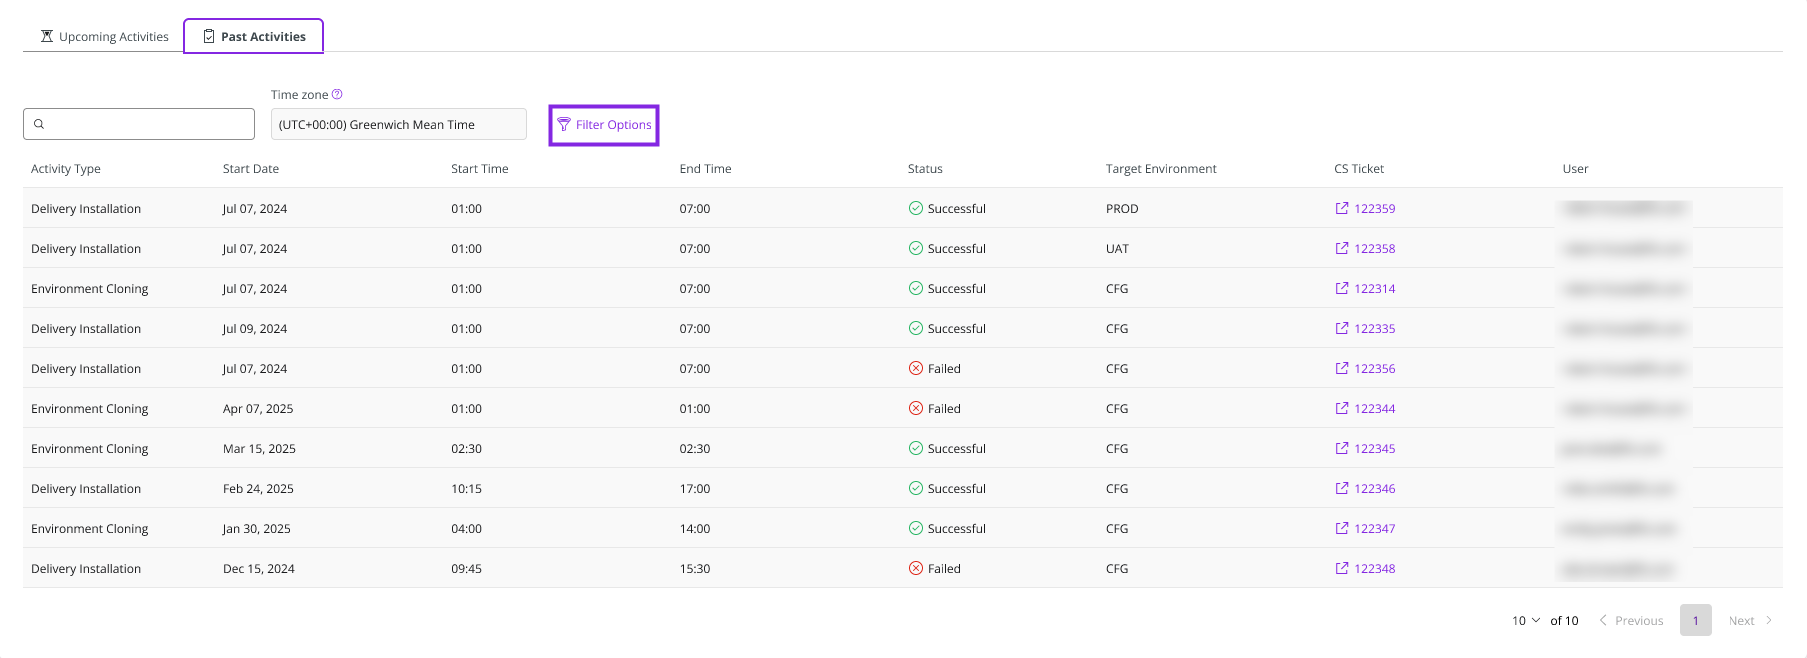
Task: Open external link icon for ticket 122356
Action: point(1342,368)
